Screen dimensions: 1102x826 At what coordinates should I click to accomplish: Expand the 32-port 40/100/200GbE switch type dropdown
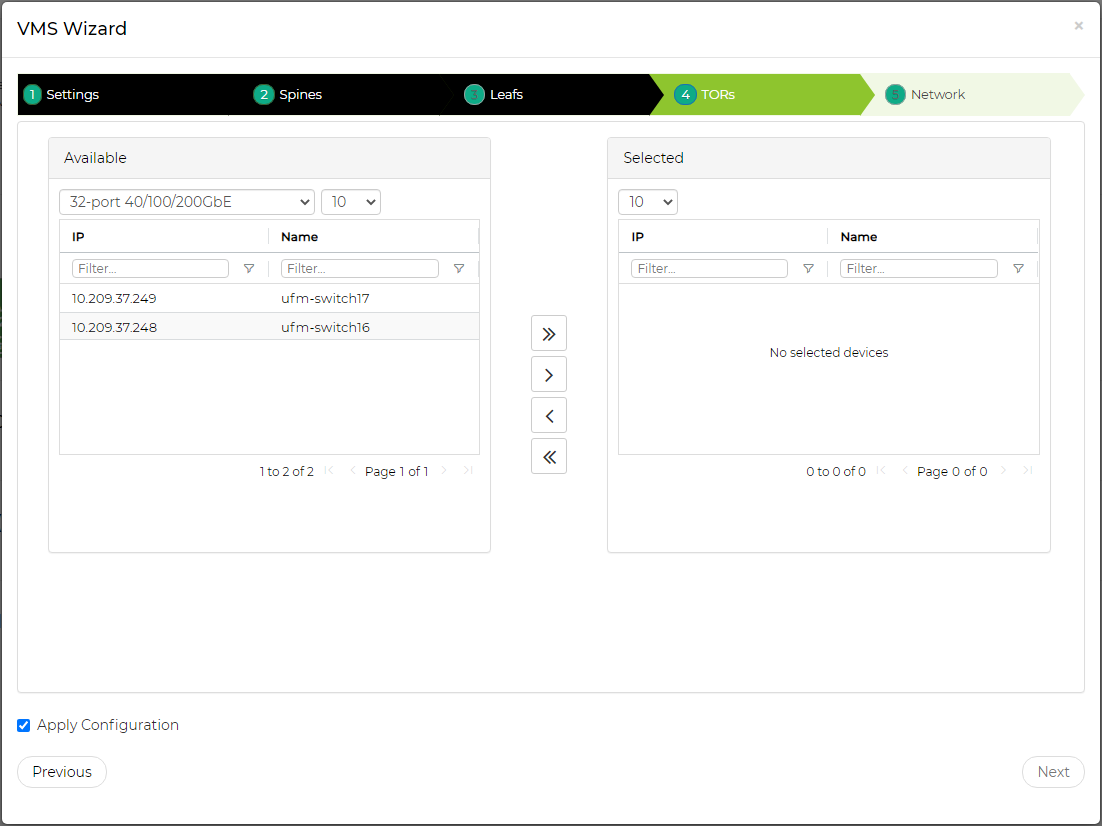(x=187, y=202)
